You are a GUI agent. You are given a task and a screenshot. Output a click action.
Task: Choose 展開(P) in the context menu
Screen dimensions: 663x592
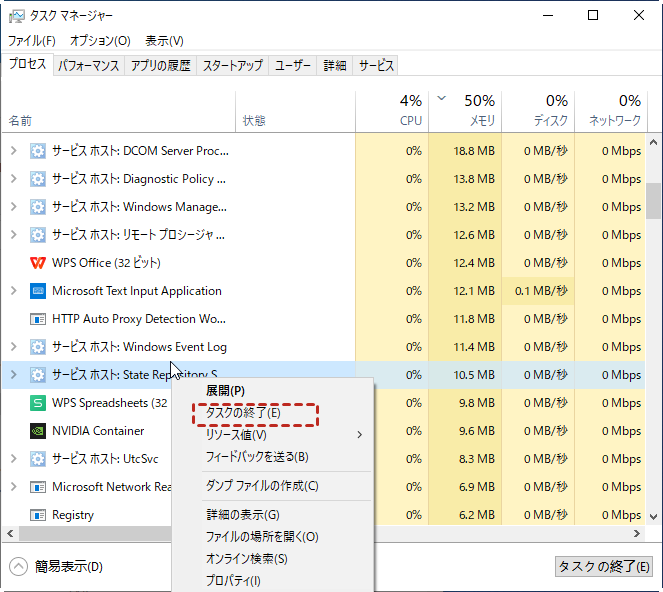(x=273, y=390)
